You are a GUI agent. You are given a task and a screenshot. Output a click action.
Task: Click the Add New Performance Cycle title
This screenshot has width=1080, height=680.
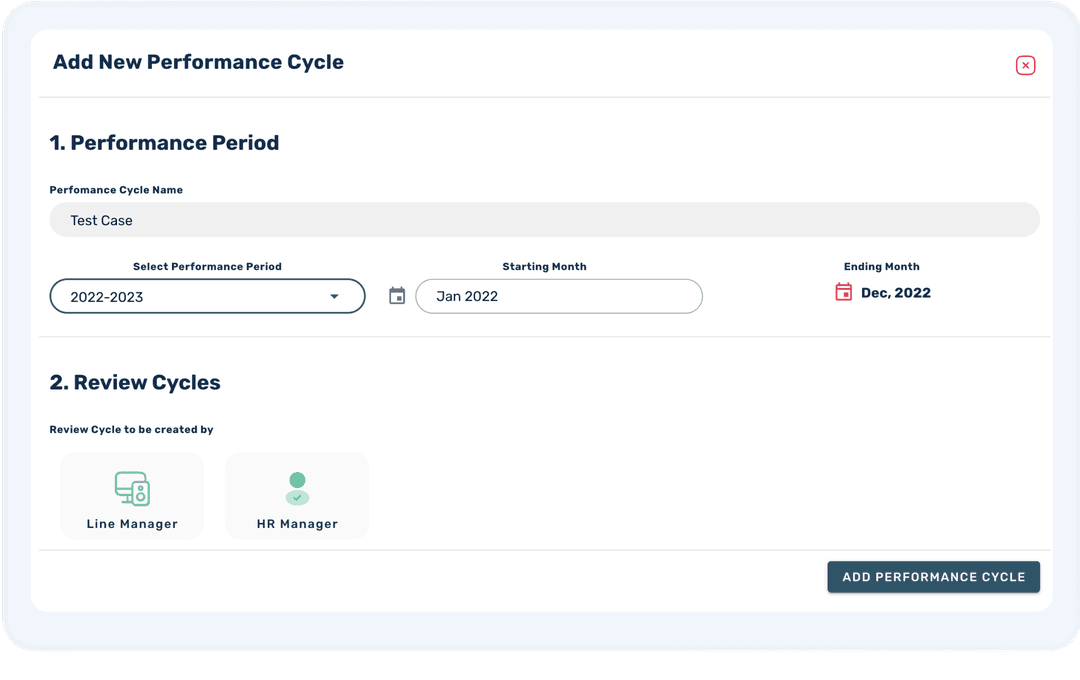(198, 62)
